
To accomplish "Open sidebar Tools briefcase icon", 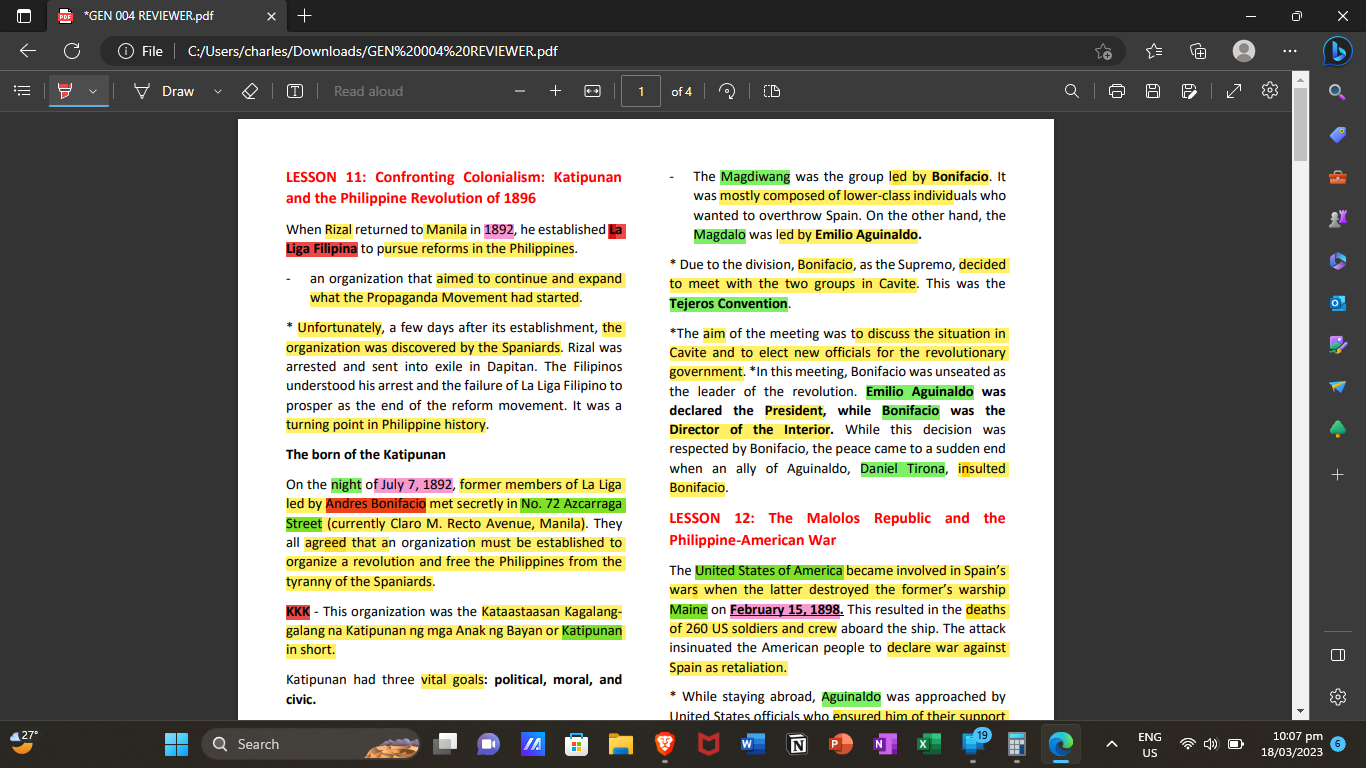I will 1338,177.
